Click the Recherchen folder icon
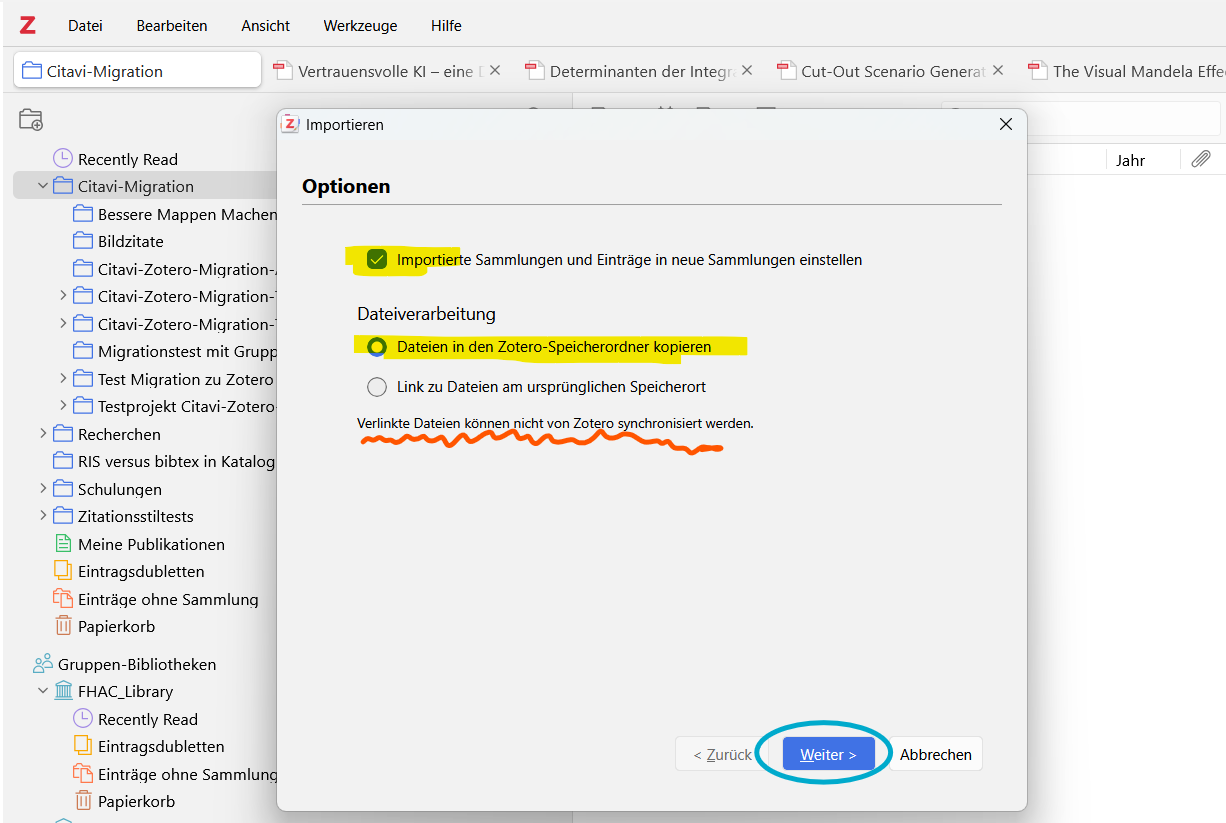Image resolution: width=1226 pixels, height=823 pixels. (x=62, y=434)
